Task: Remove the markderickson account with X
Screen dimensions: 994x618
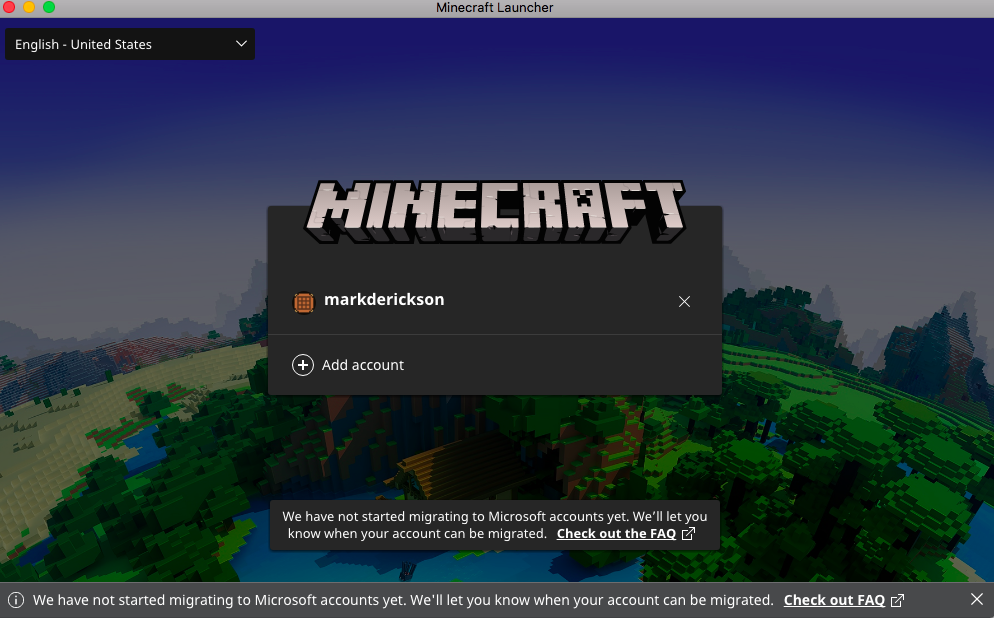Action: (684, 302)
